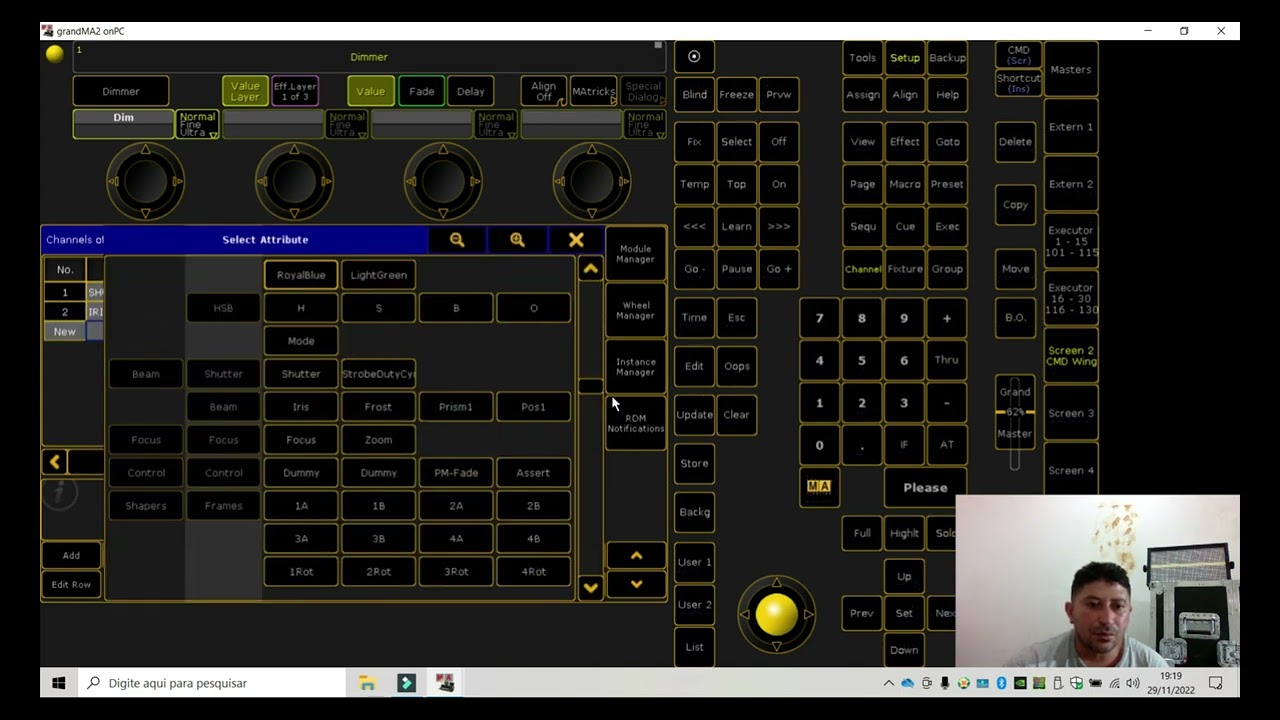Add a new channel with Add button
This screenshot has height=720, width=1280.
click(71, 556)
